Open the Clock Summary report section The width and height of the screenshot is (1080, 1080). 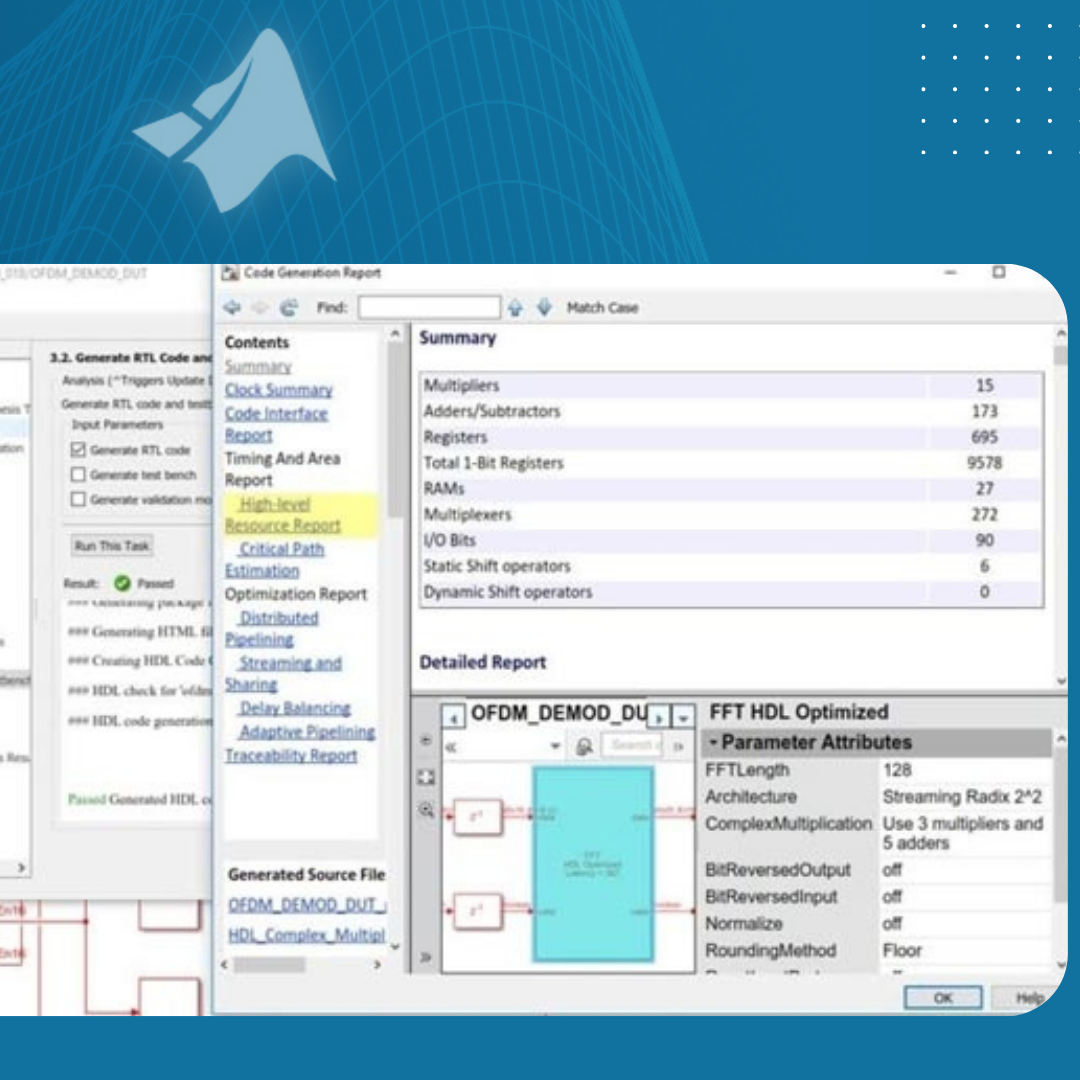tap(278, 390)
